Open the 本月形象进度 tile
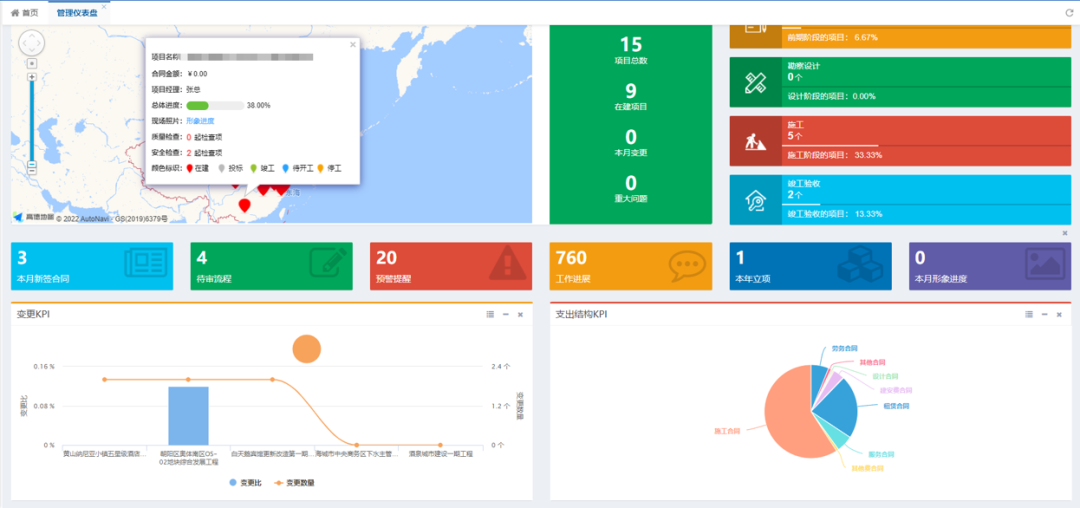 990,266
